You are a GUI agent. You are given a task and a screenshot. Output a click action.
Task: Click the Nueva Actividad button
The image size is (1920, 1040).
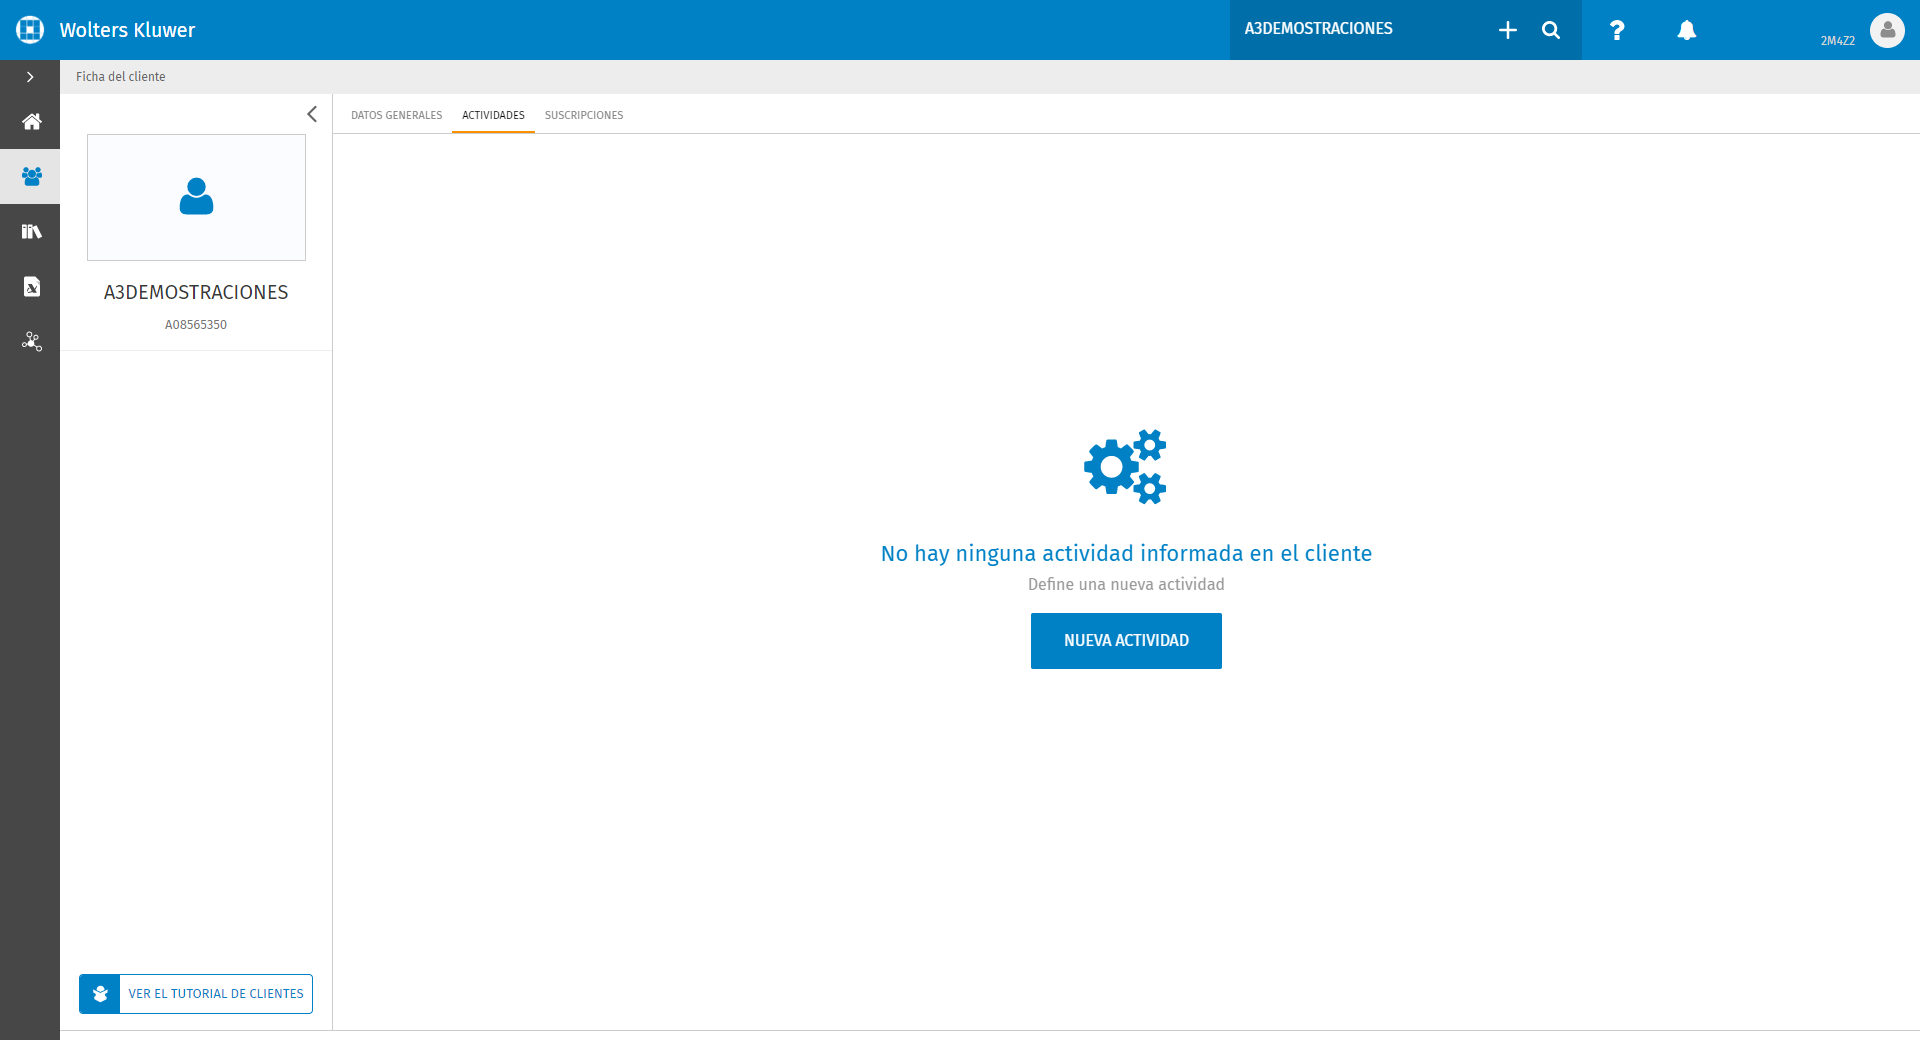pyautogui.click(x=1126, y=641)
